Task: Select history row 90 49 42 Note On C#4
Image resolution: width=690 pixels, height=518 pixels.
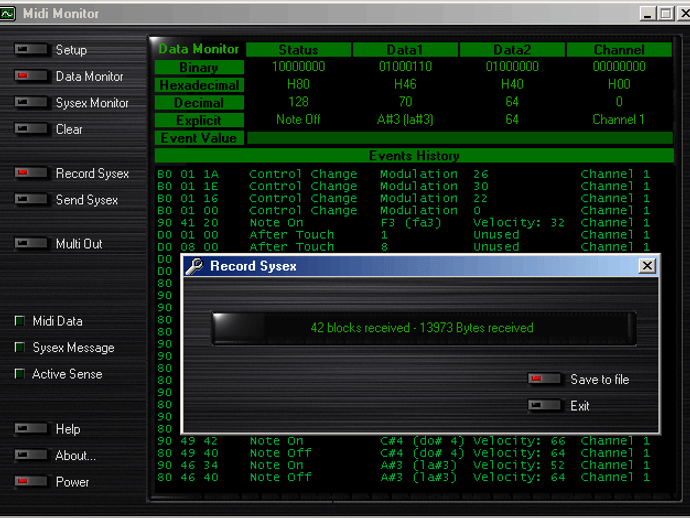Action: tap(404, 441)
